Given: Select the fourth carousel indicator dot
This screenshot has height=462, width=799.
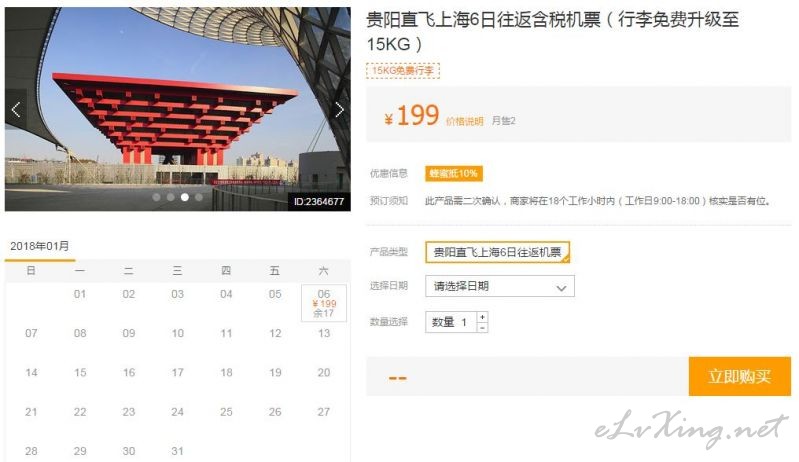Looking at the screenshot, I should 199,197.
